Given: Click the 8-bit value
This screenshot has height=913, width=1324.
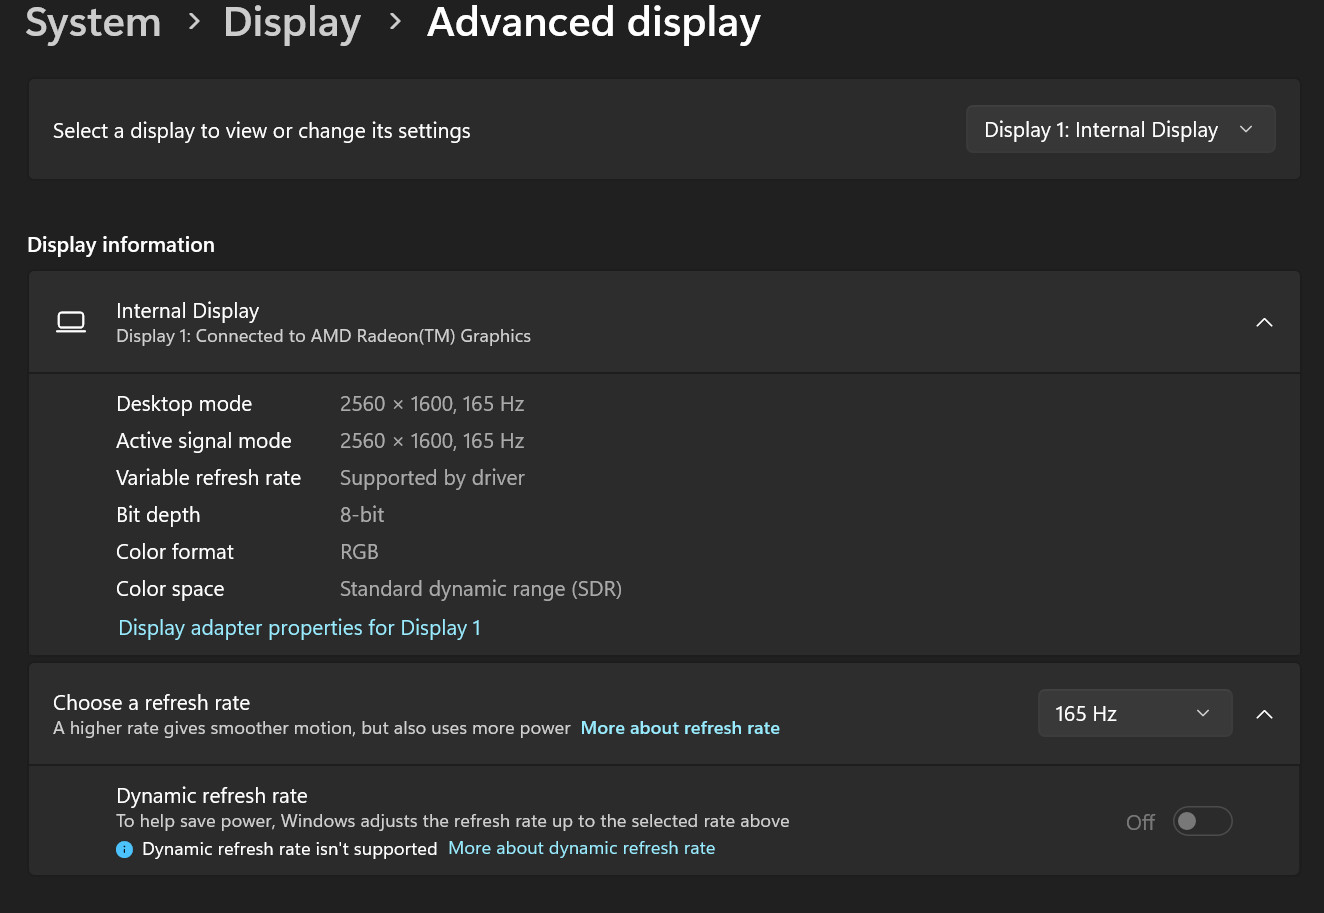Looking at the screenshot, I should pyautogui.click(x=362, y=515).
